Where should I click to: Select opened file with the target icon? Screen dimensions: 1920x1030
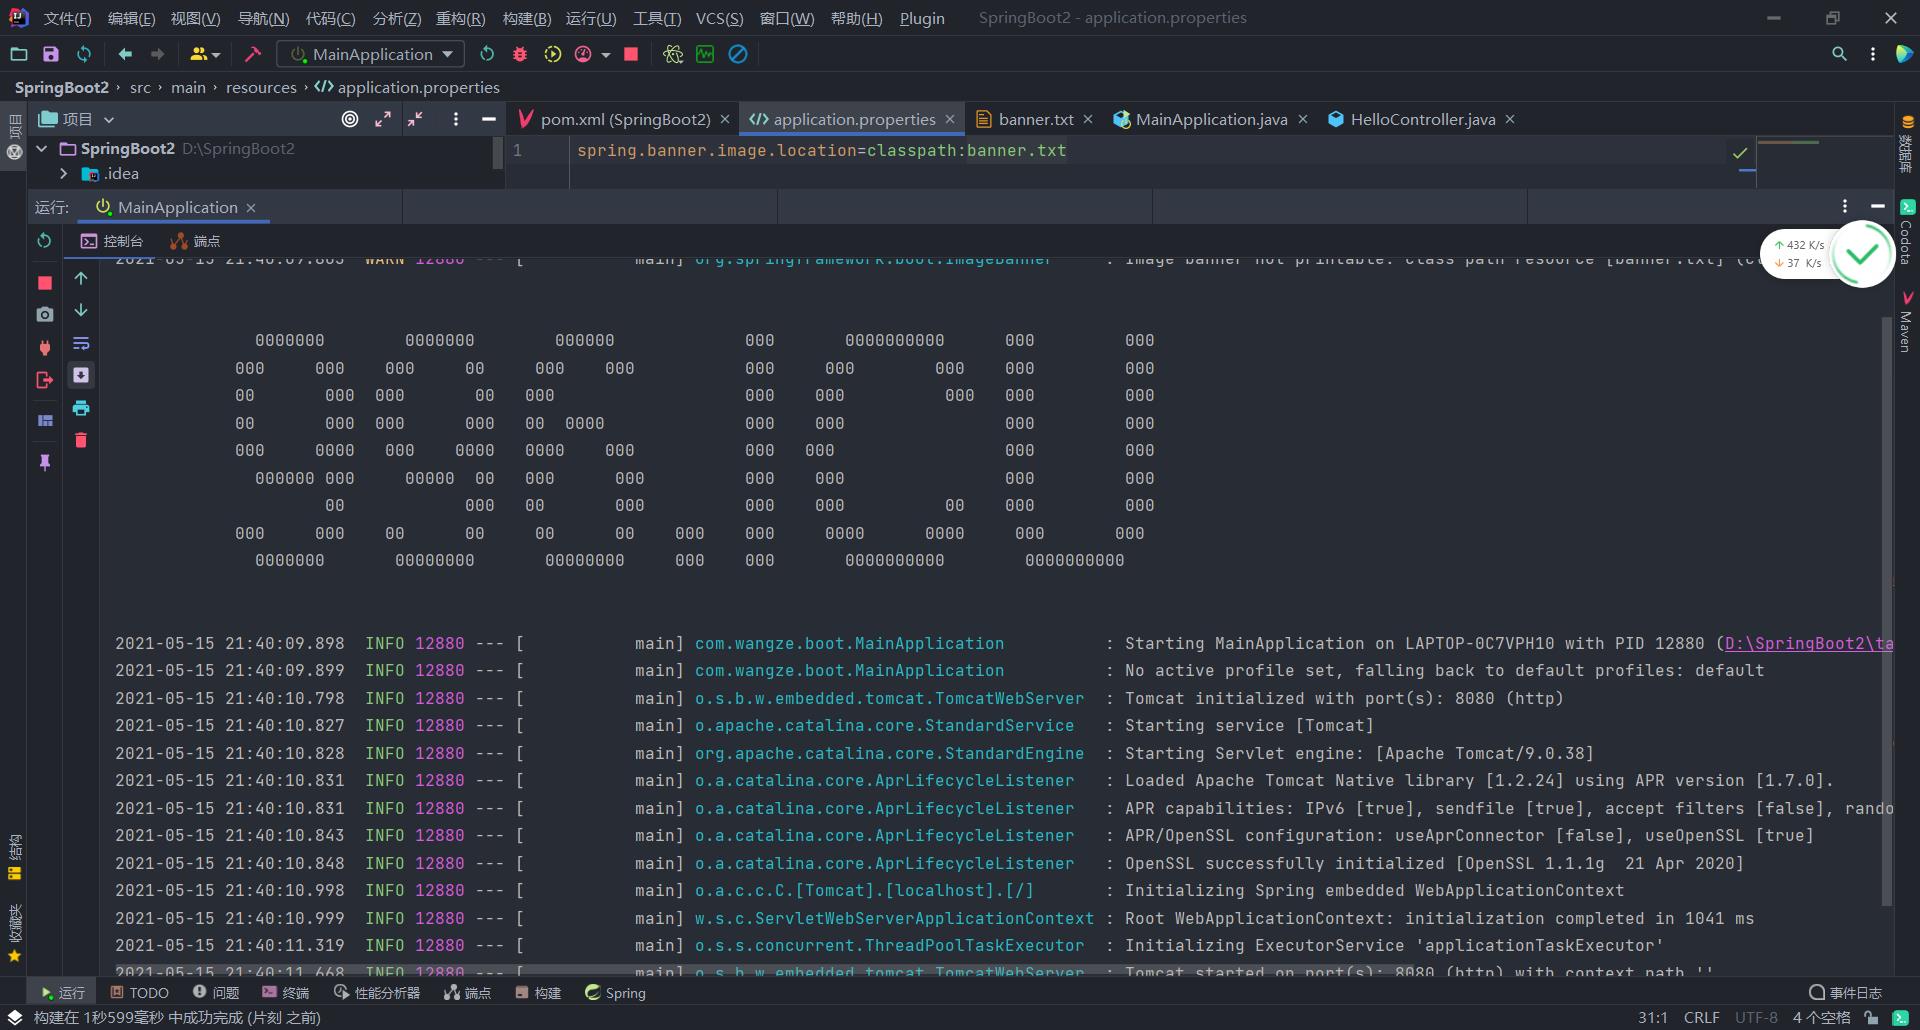click(x=350, y=119)
